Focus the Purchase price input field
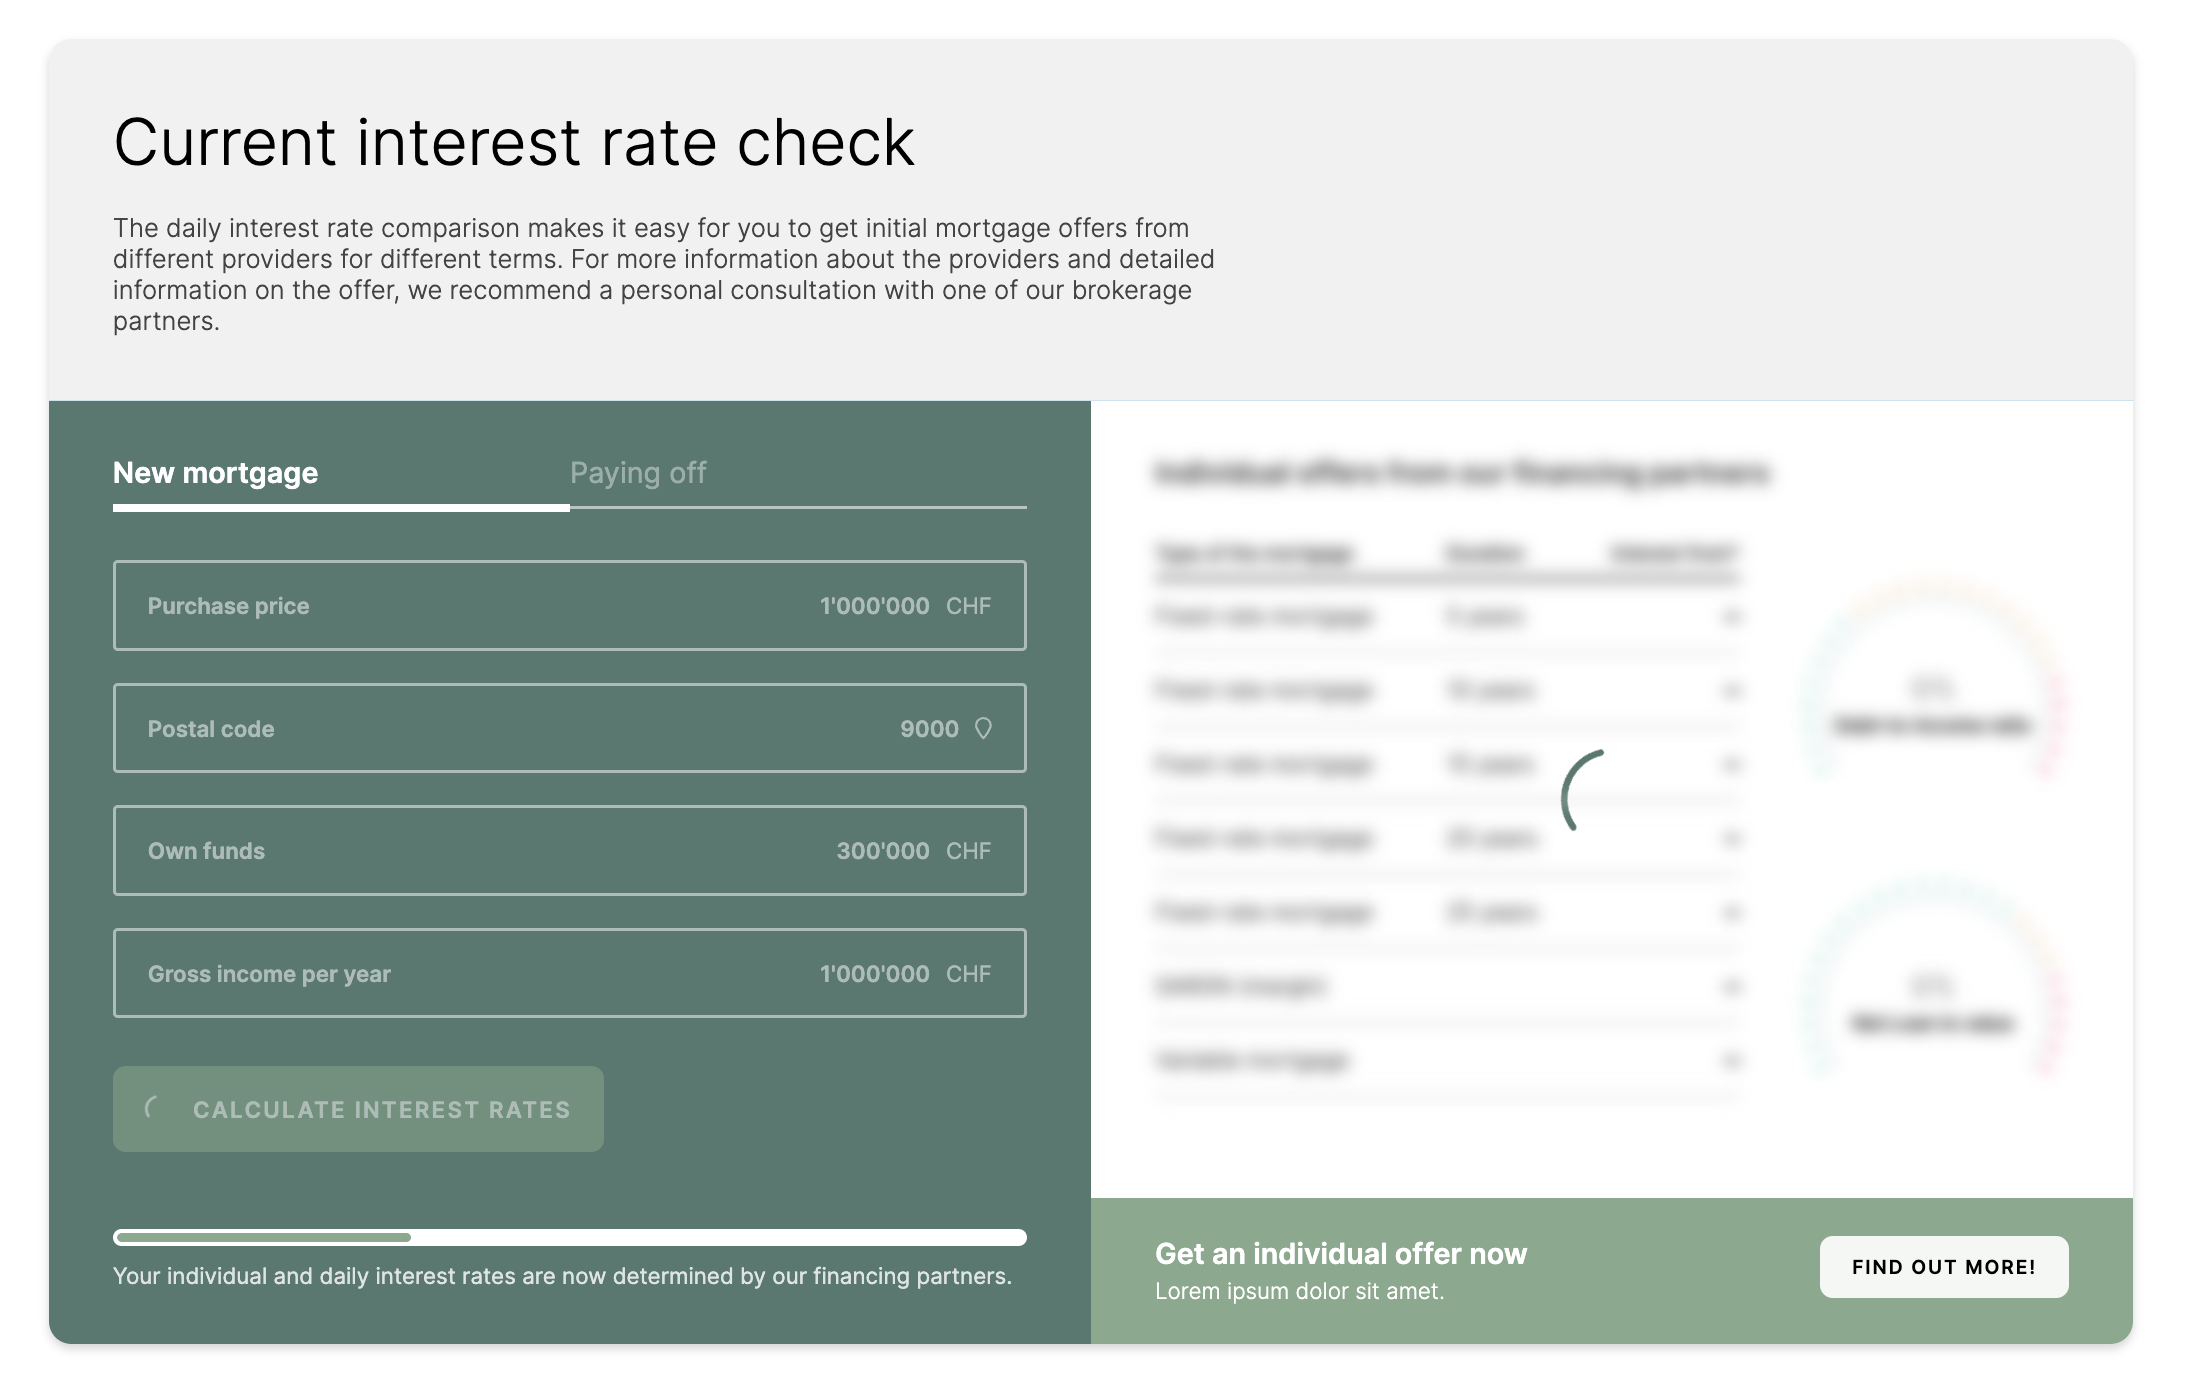The image size is (2188, 1376). (x=569, y=606)
